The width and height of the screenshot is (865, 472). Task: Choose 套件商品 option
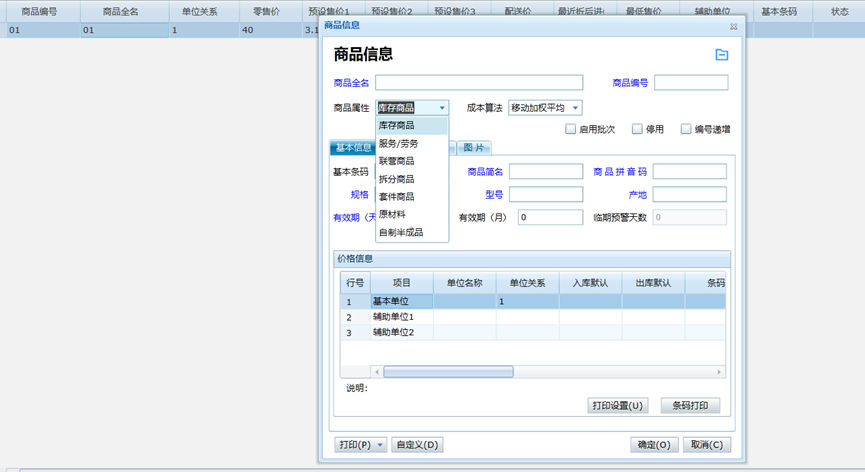[412, 196]
